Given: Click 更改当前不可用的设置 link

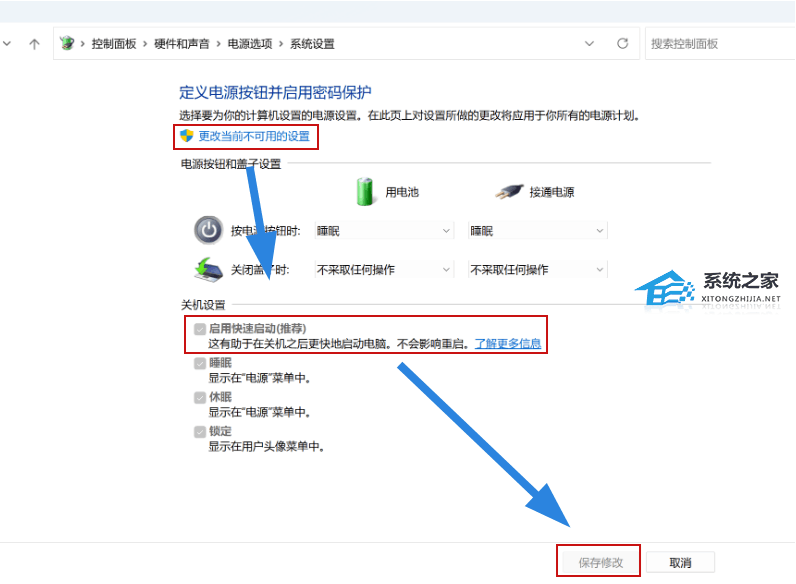Looking at the screenshot, I should [254, 136].
